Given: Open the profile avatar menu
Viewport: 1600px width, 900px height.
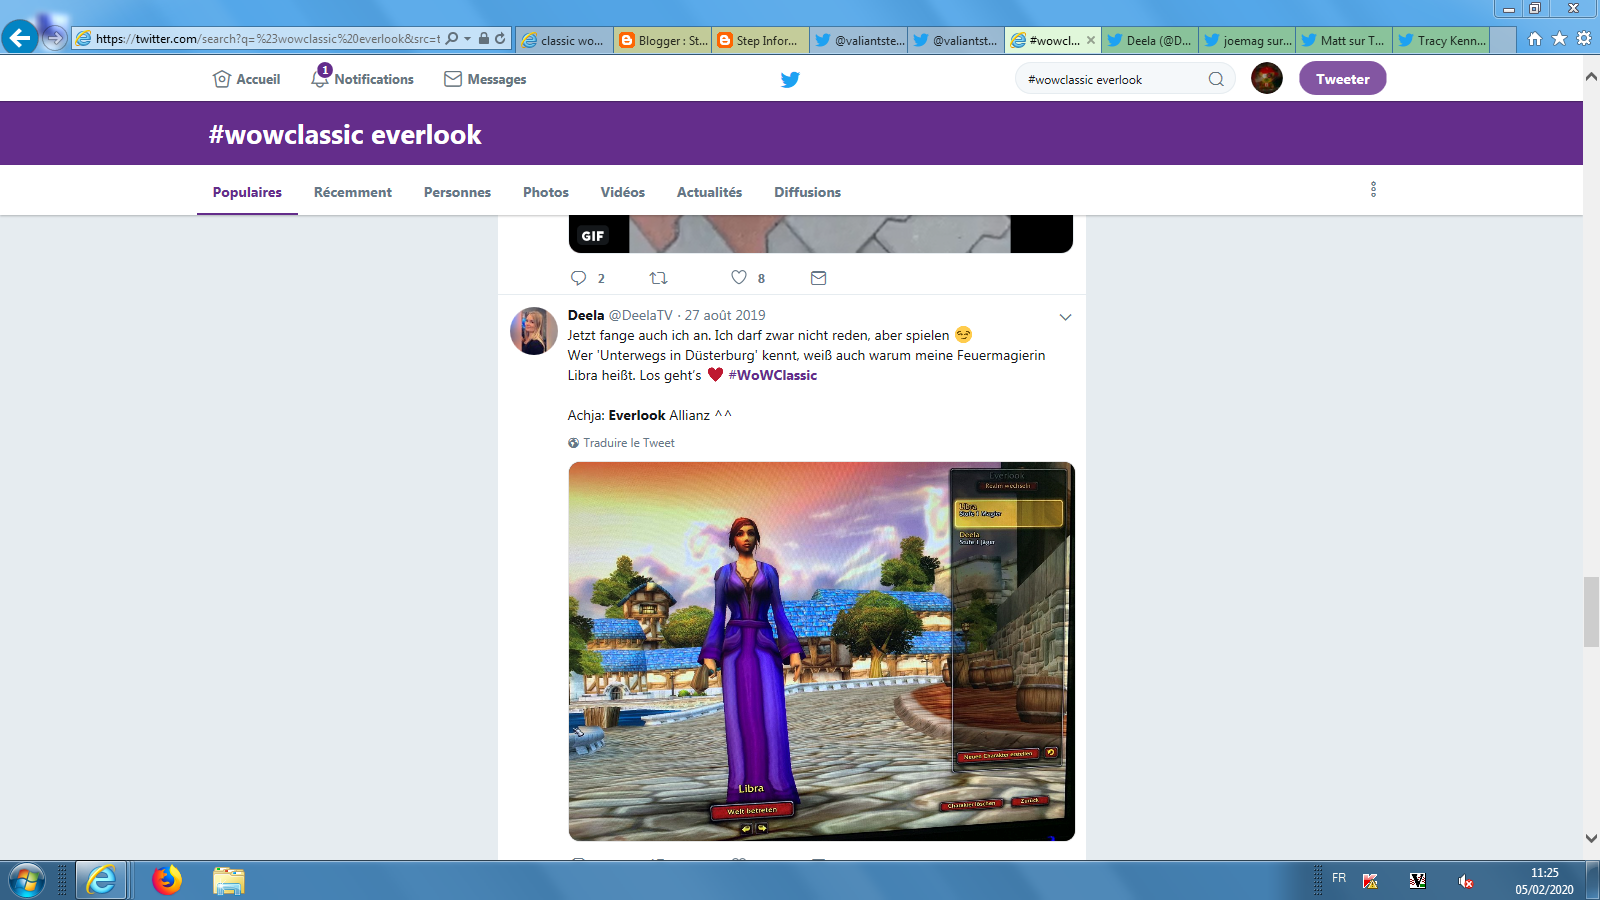Looking at the screenshot, I should coord(1267,78).
